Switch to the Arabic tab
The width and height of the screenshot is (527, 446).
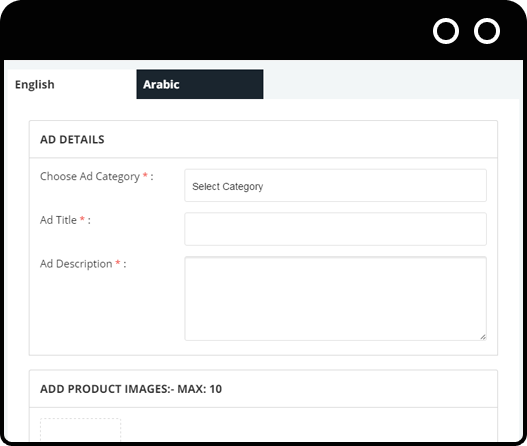(200, 84)
